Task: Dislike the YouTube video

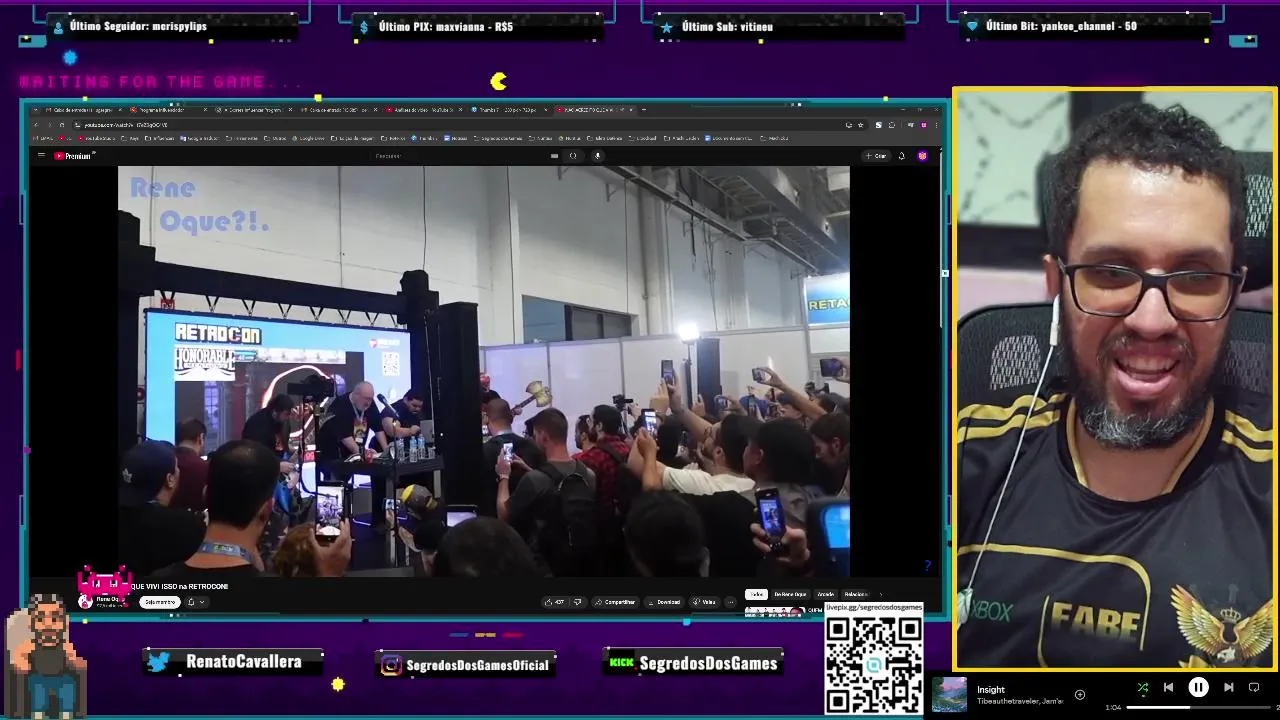Action: pyautogui.click(x=577, y=602)
